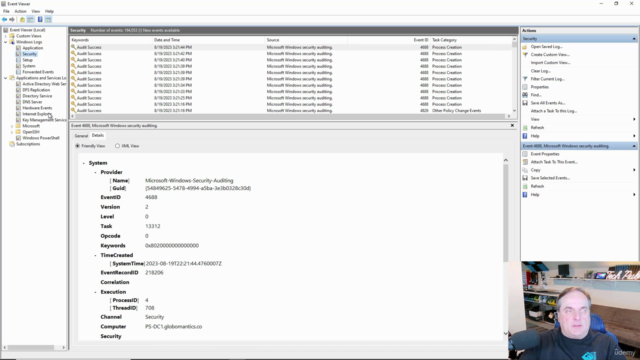Viewport: 640px width, 360px height.
Task: Click Properties icon in Actions pane
Action: click(x=525, y=87)
